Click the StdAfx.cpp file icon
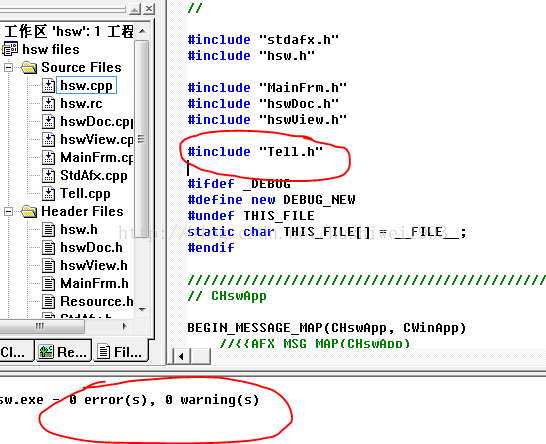 tap(48, 176)
